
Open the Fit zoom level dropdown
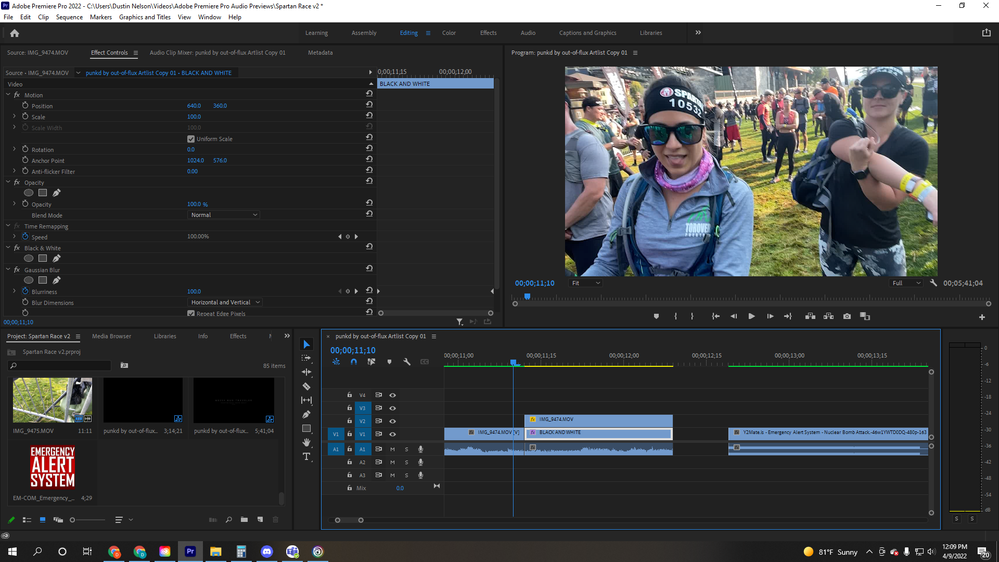[x=585, y=283]
